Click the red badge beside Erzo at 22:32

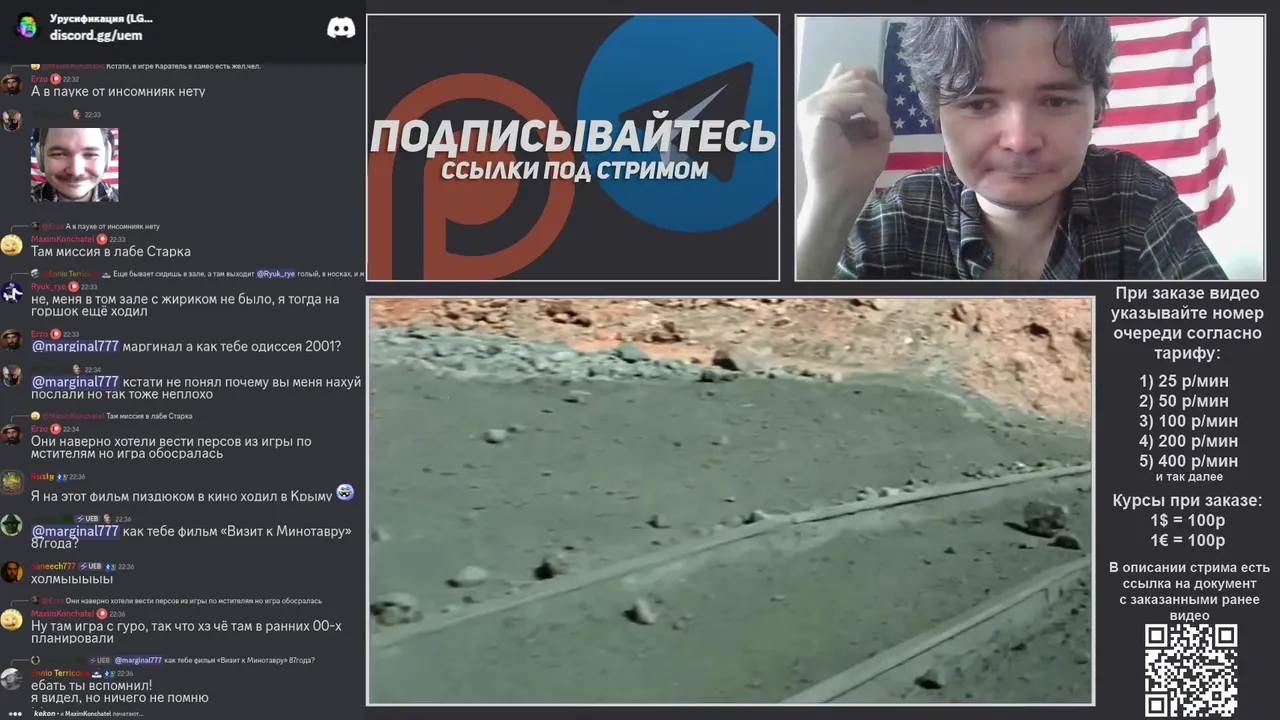56,78
